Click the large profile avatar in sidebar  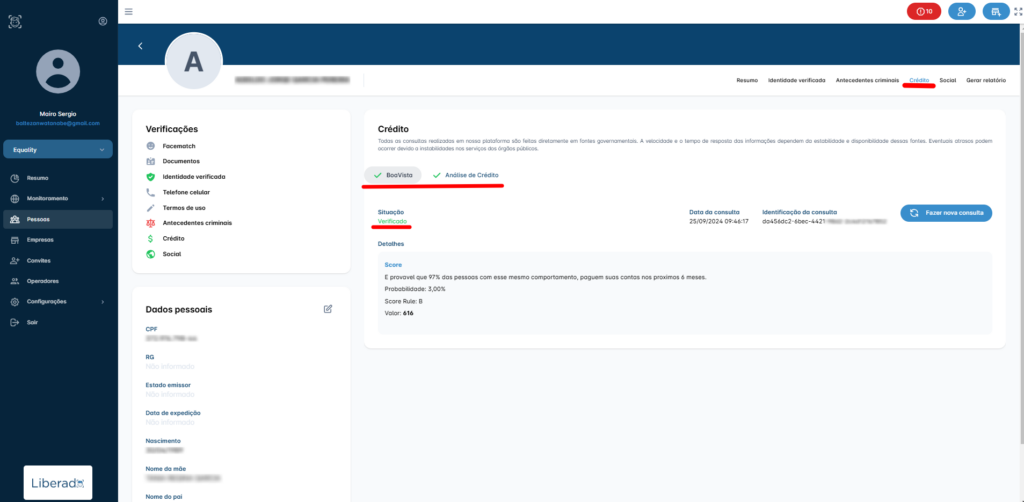coord(58,71)
